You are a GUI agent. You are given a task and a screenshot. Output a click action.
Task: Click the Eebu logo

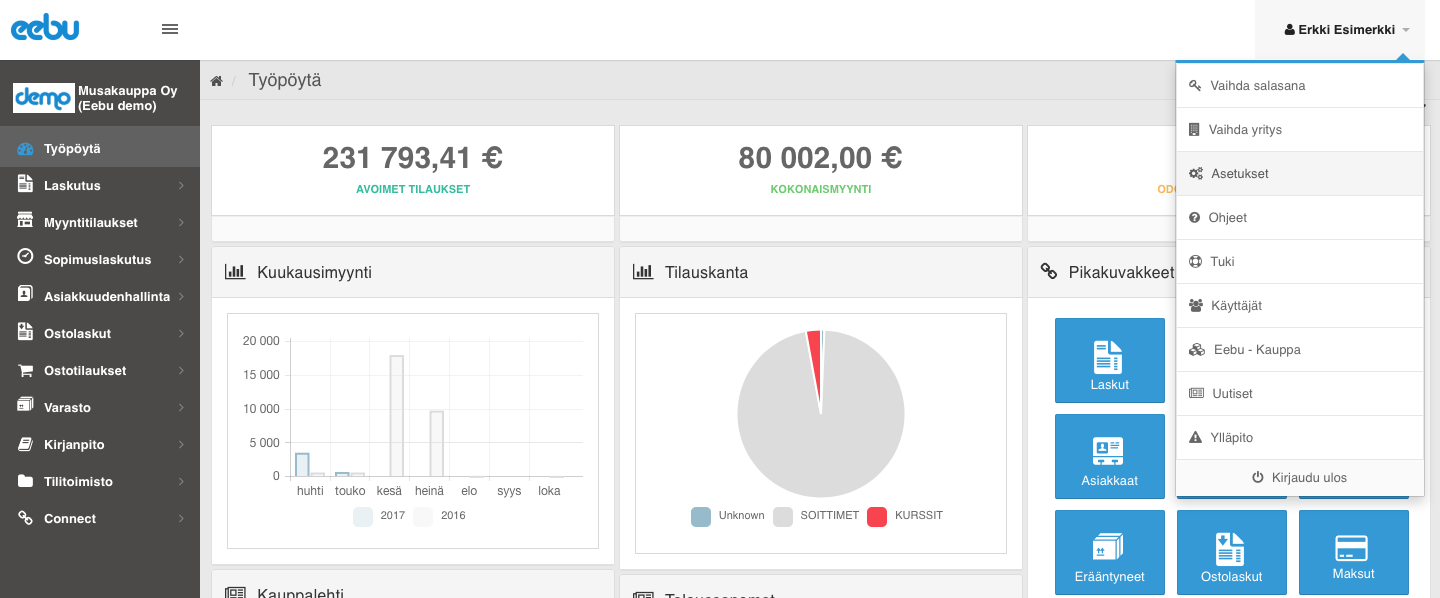tap(45, 29)
